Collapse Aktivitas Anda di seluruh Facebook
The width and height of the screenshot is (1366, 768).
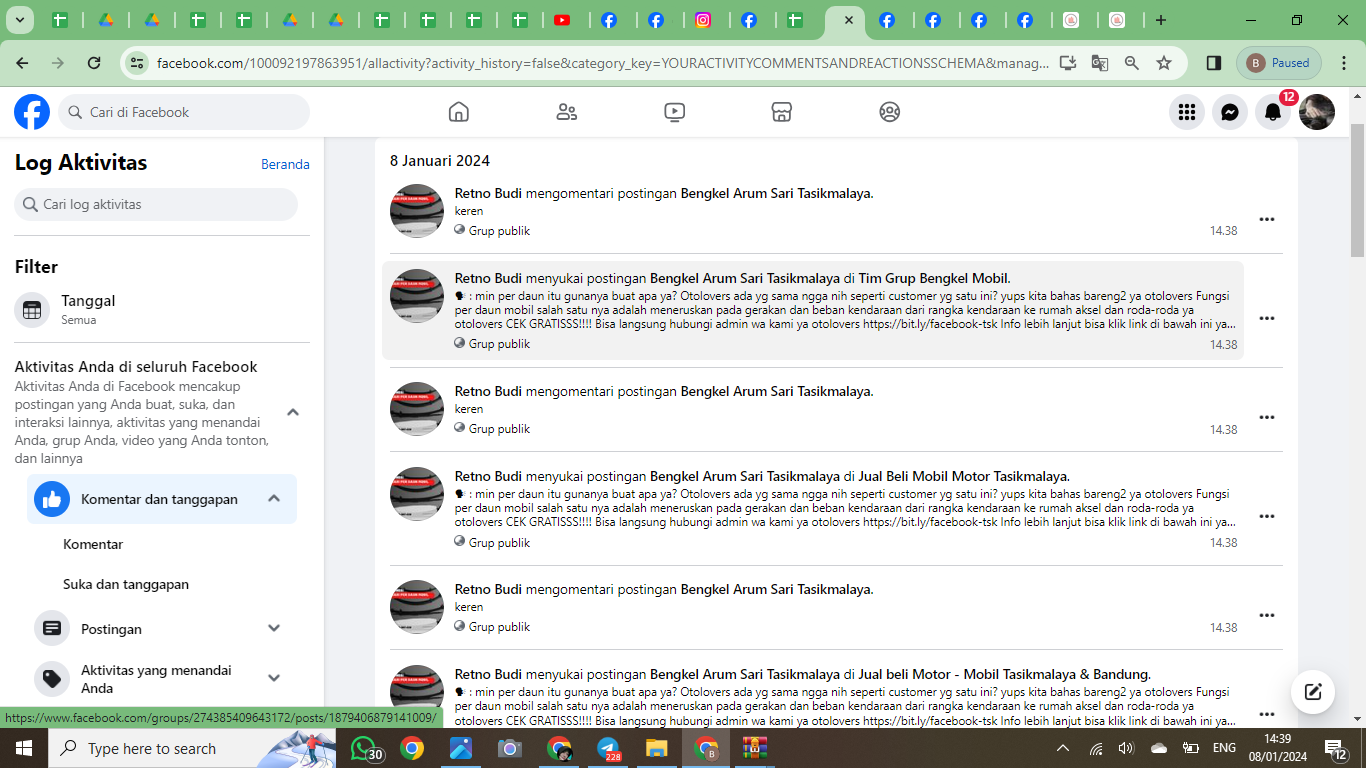[293, 412]
